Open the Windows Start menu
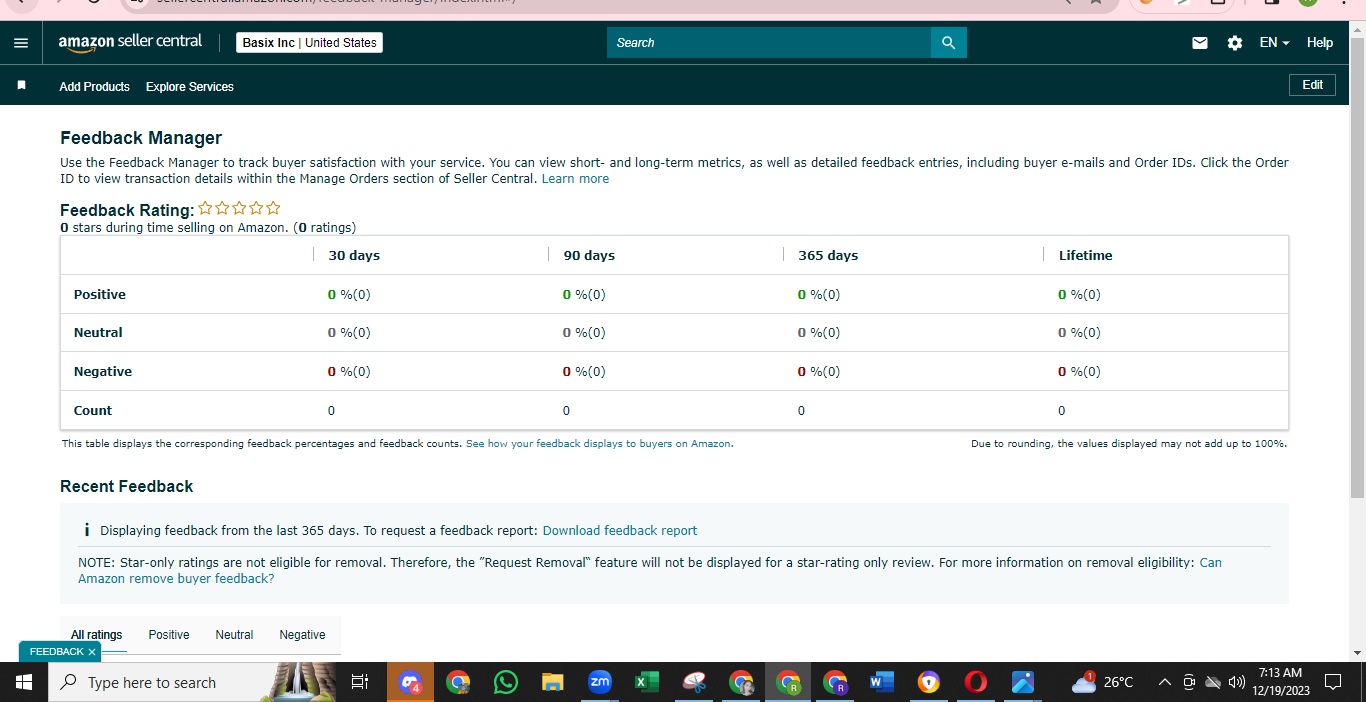The image size is (1366, 702). [x=24, y=682]
